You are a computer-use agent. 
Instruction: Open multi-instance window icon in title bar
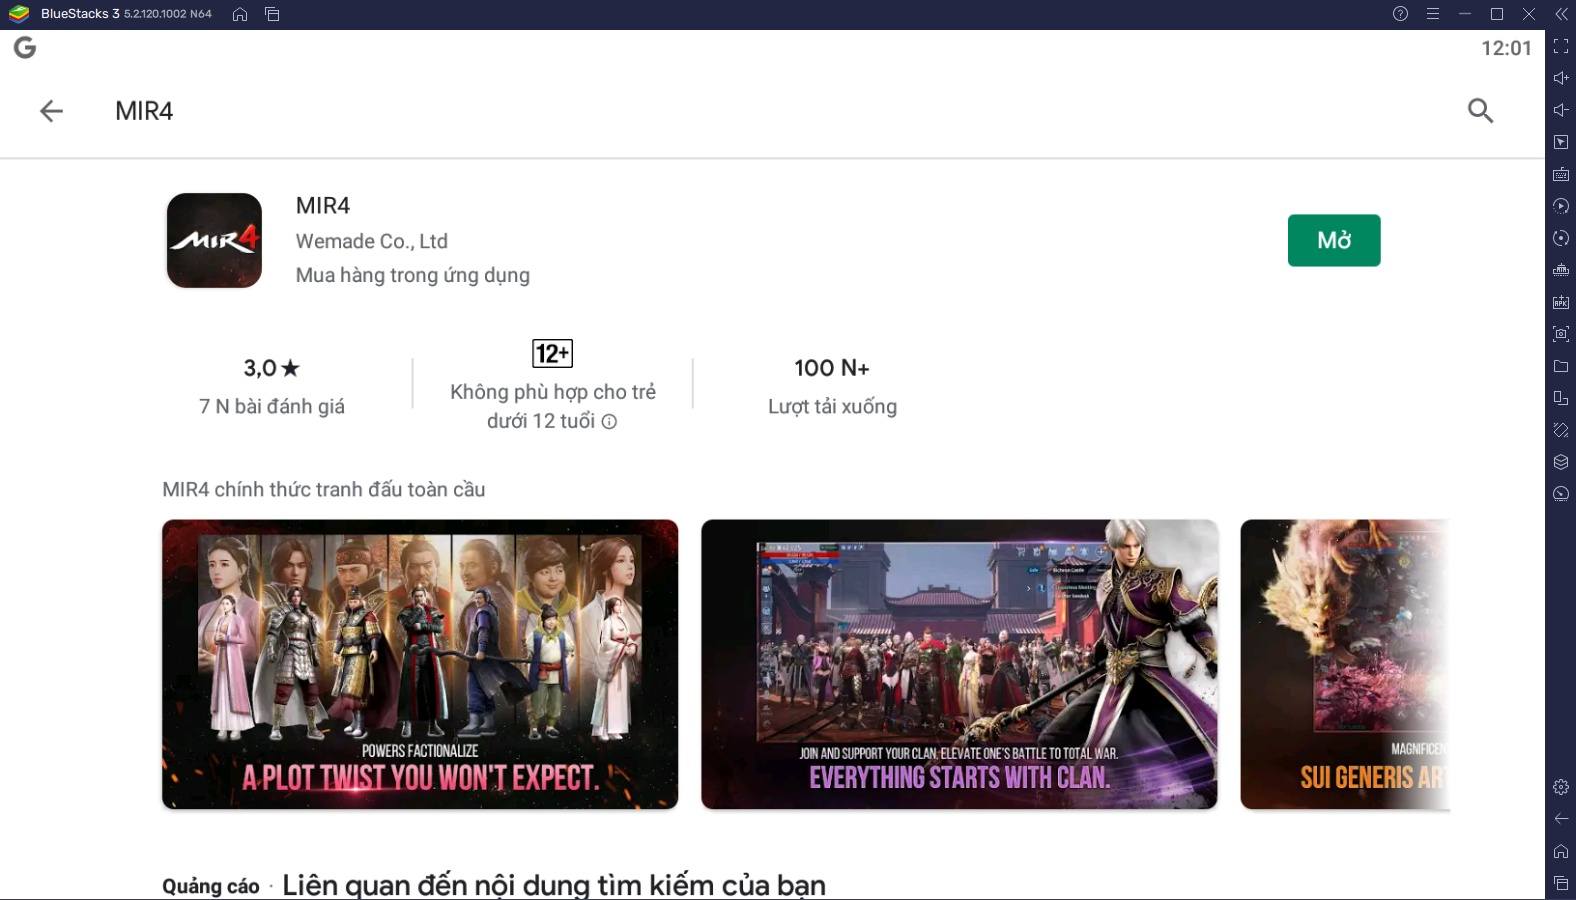272,14
